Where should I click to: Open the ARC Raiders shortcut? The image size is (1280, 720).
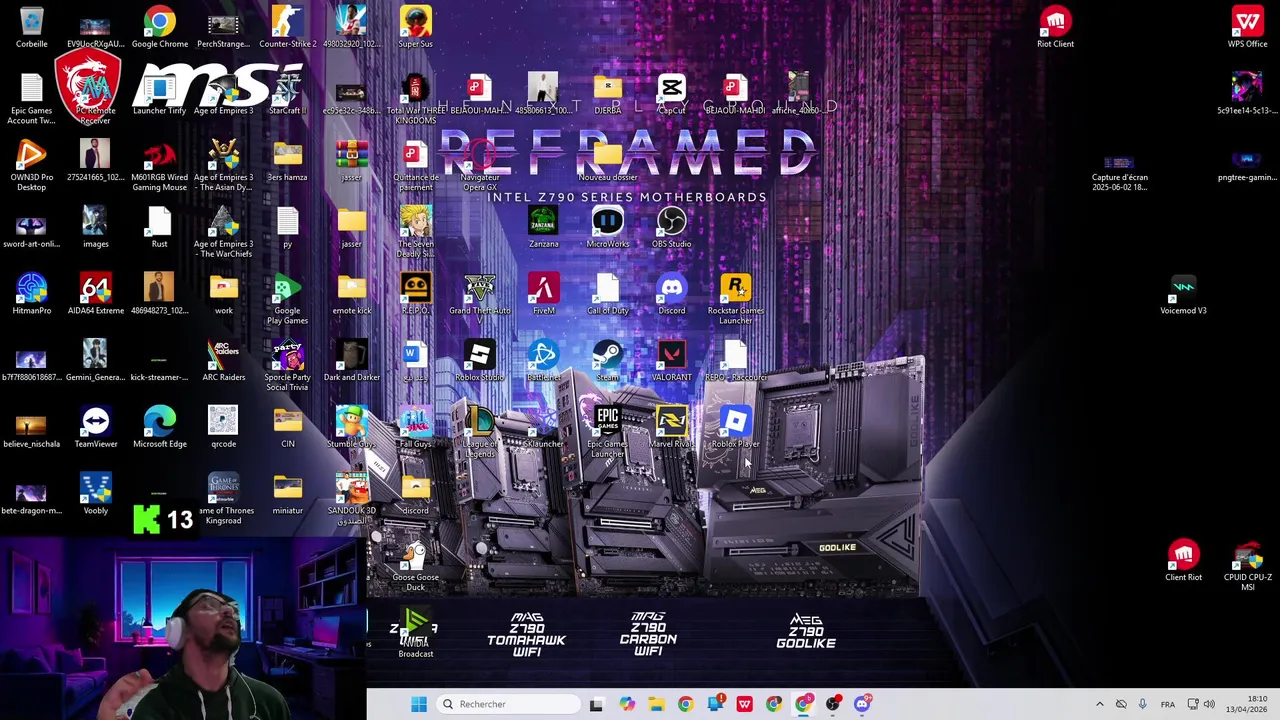point(223,361)
